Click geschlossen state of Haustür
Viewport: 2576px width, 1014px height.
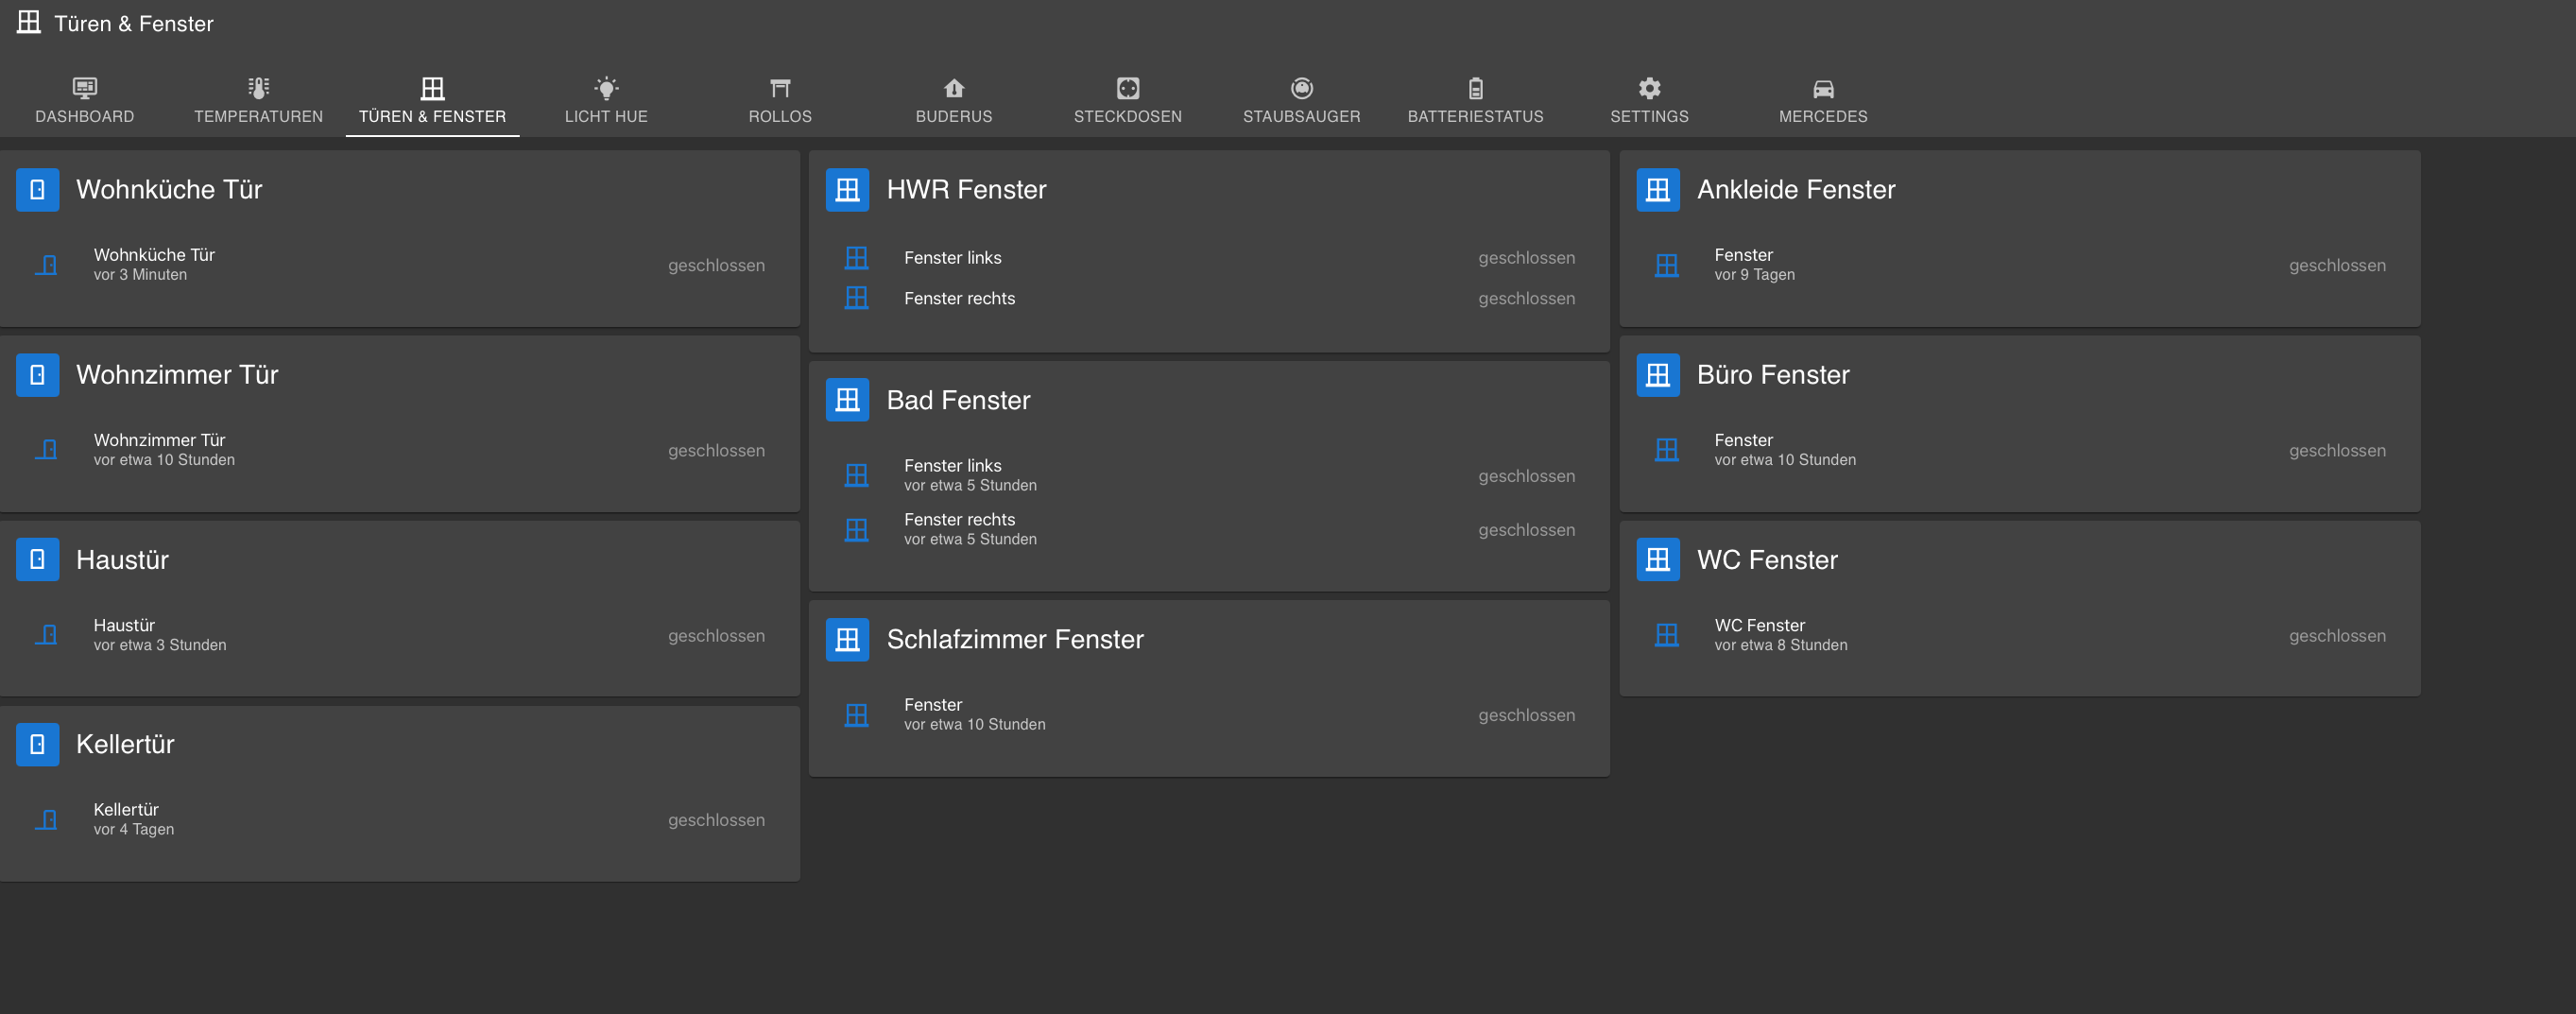point(716,635)
